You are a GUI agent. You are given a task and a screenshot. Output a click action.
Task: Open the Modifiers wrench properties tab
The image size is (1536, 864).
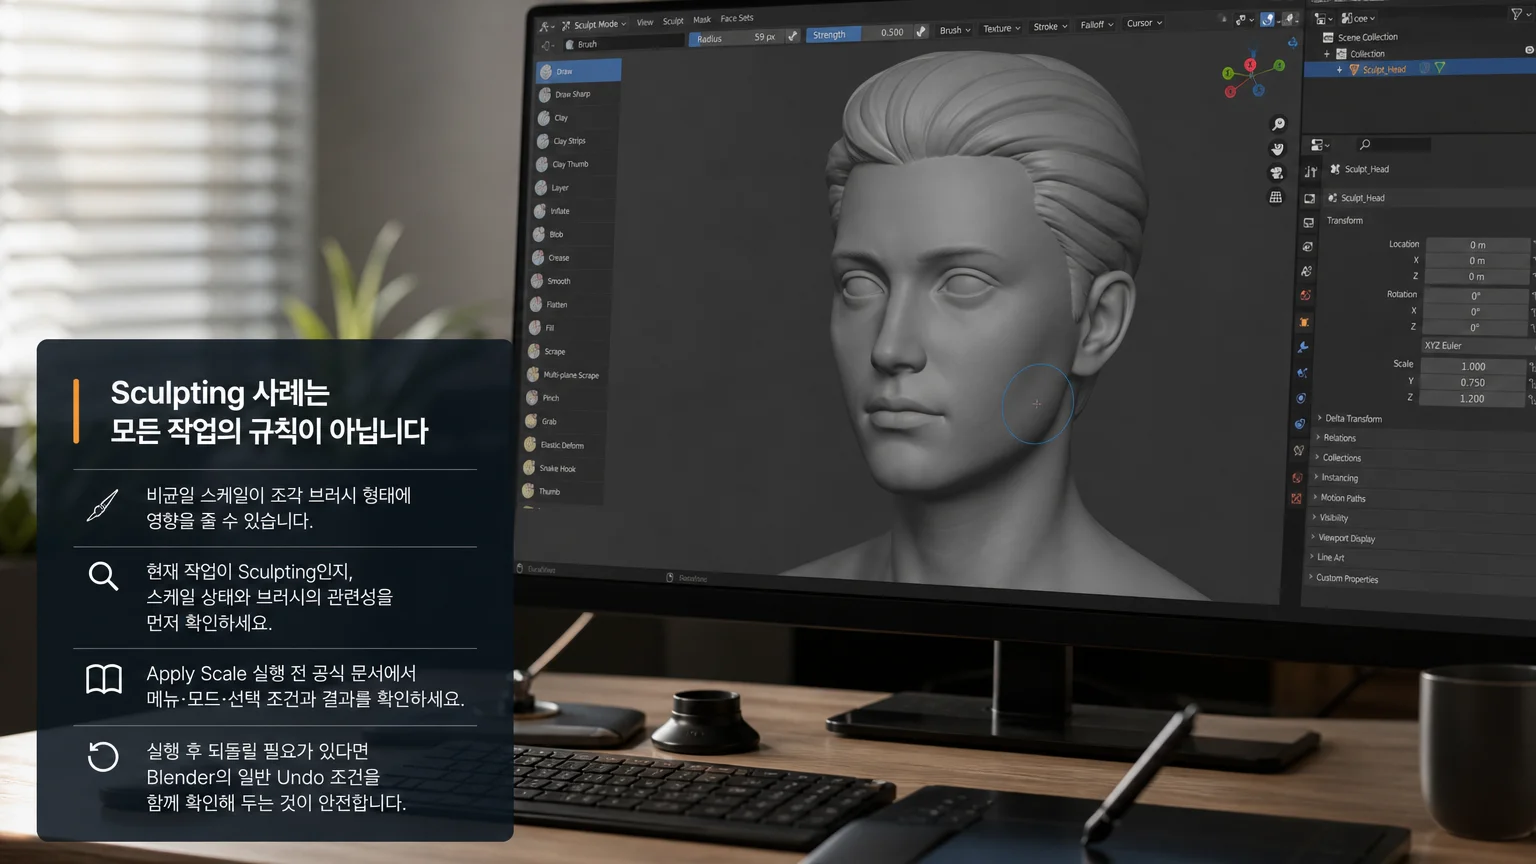[1302, 347]
